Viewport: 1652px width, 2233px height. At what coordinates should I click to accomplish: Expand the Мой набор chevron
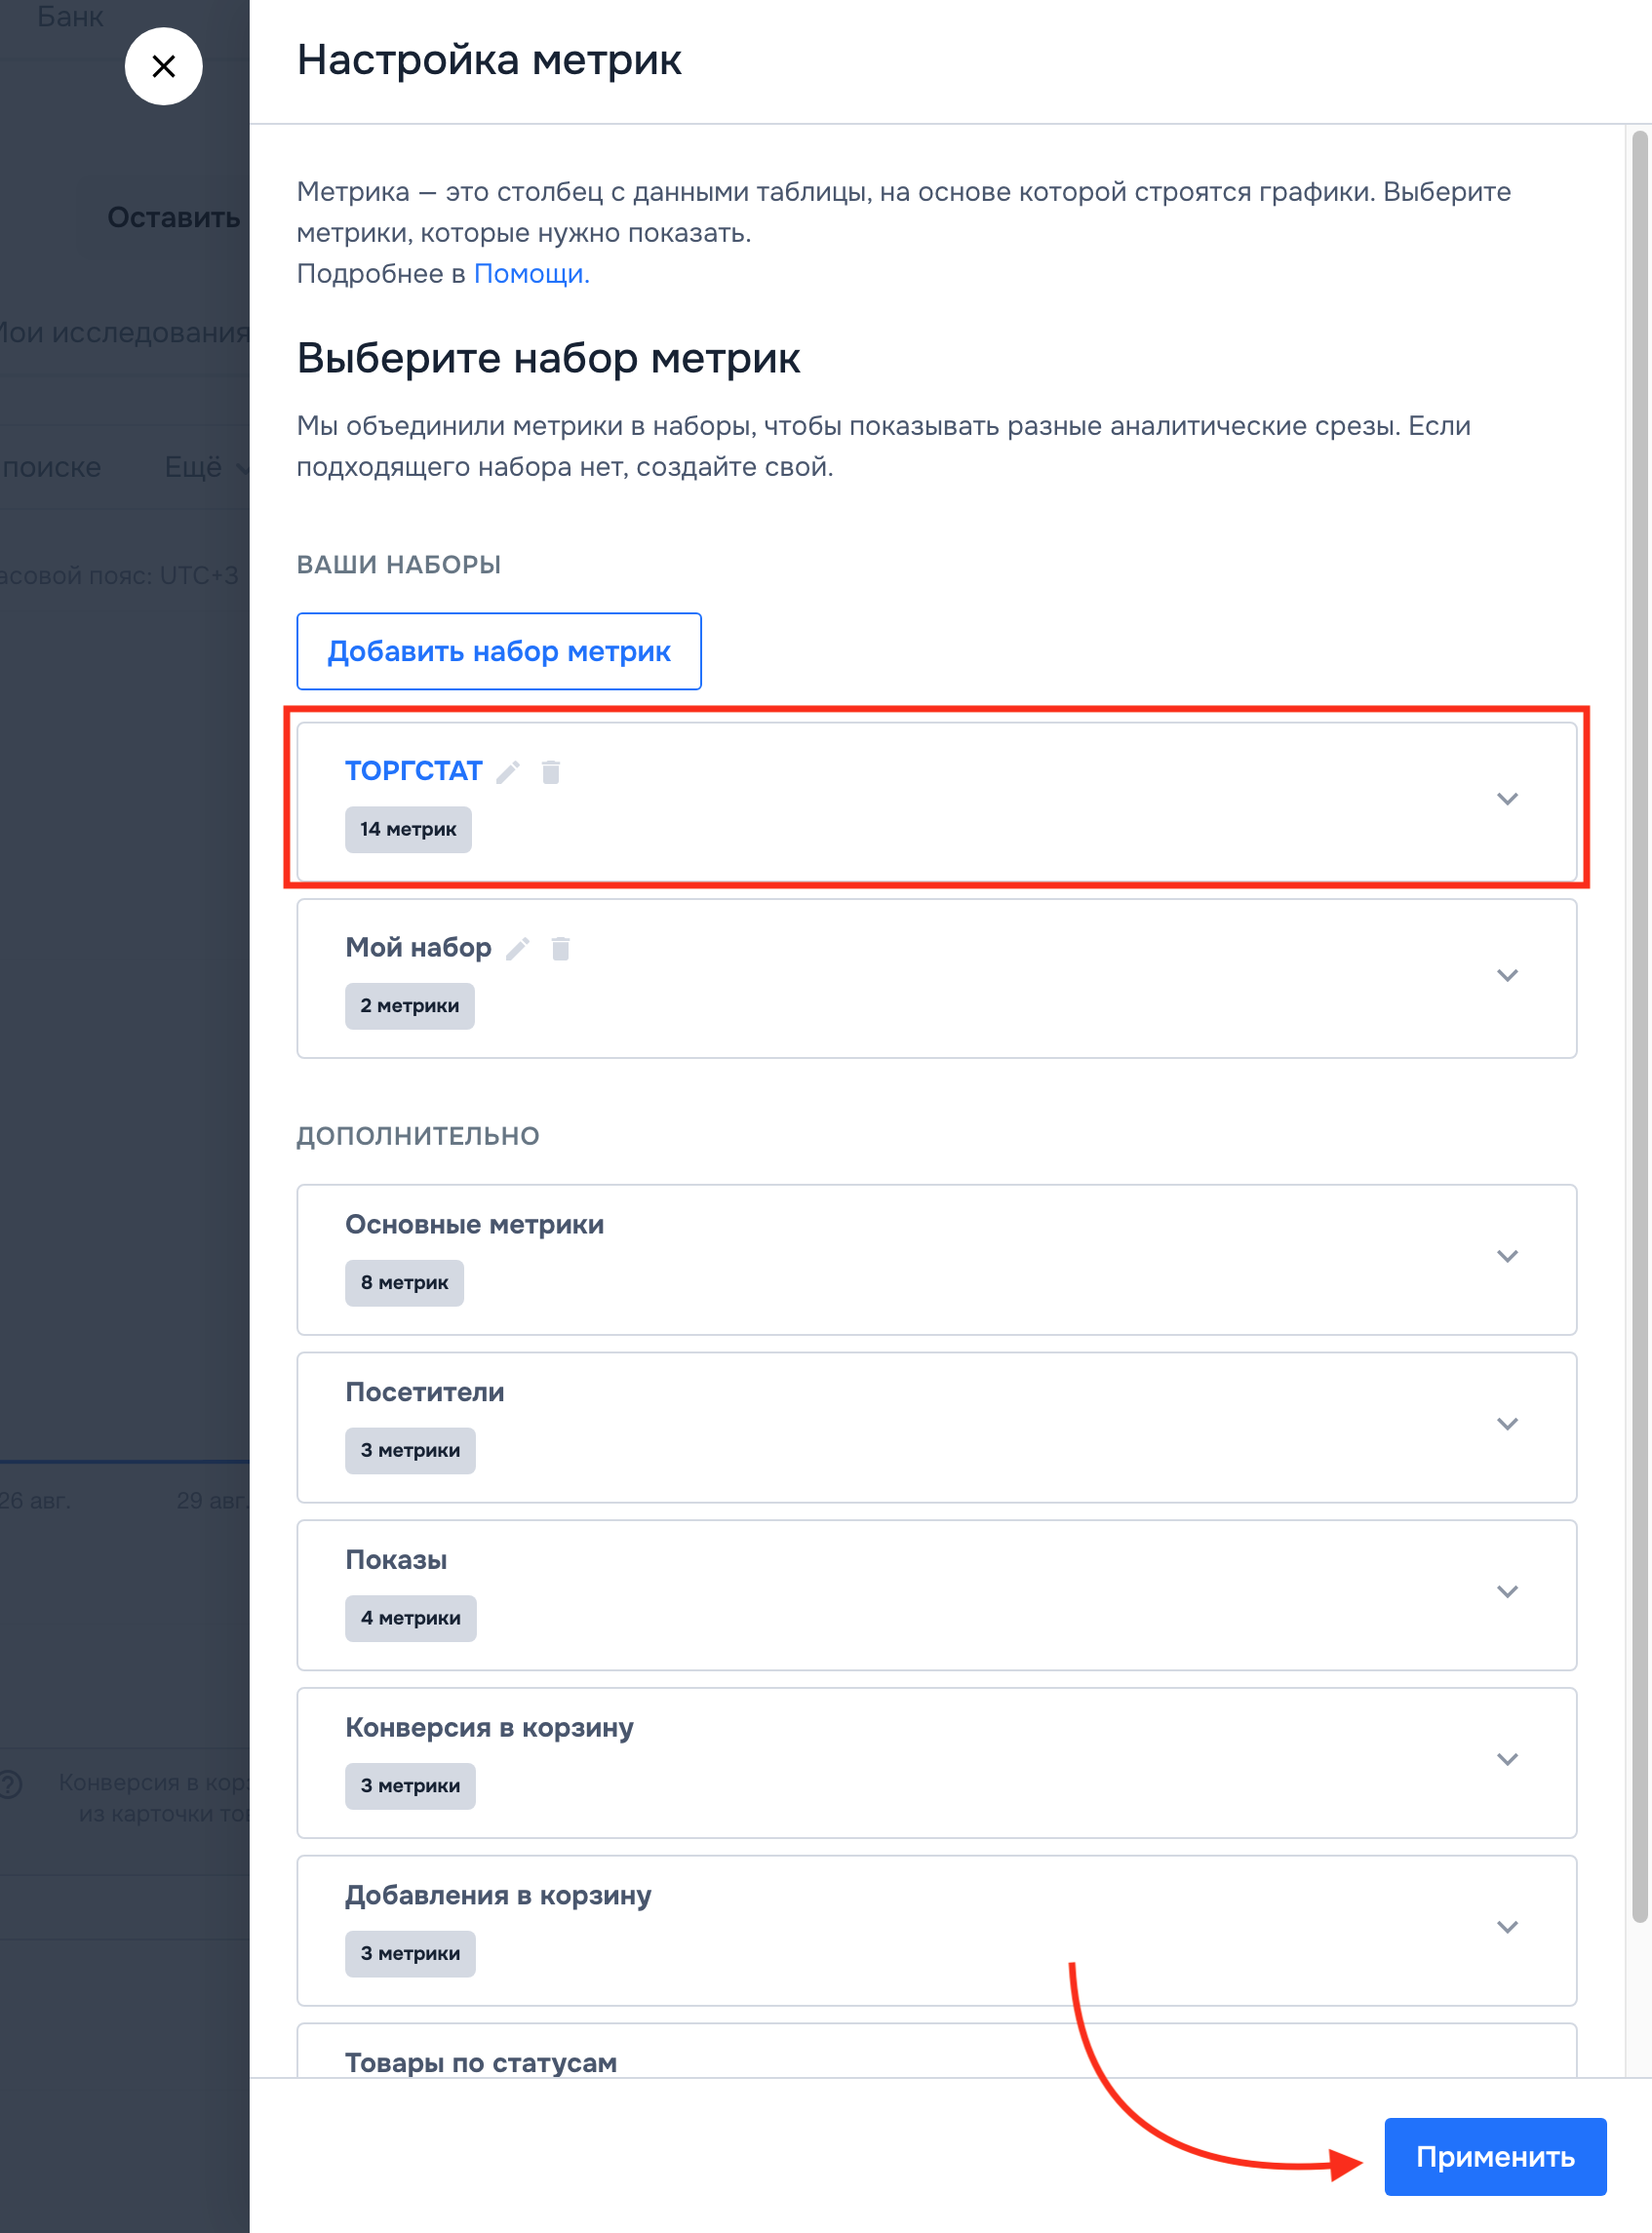click(1507, 975)
